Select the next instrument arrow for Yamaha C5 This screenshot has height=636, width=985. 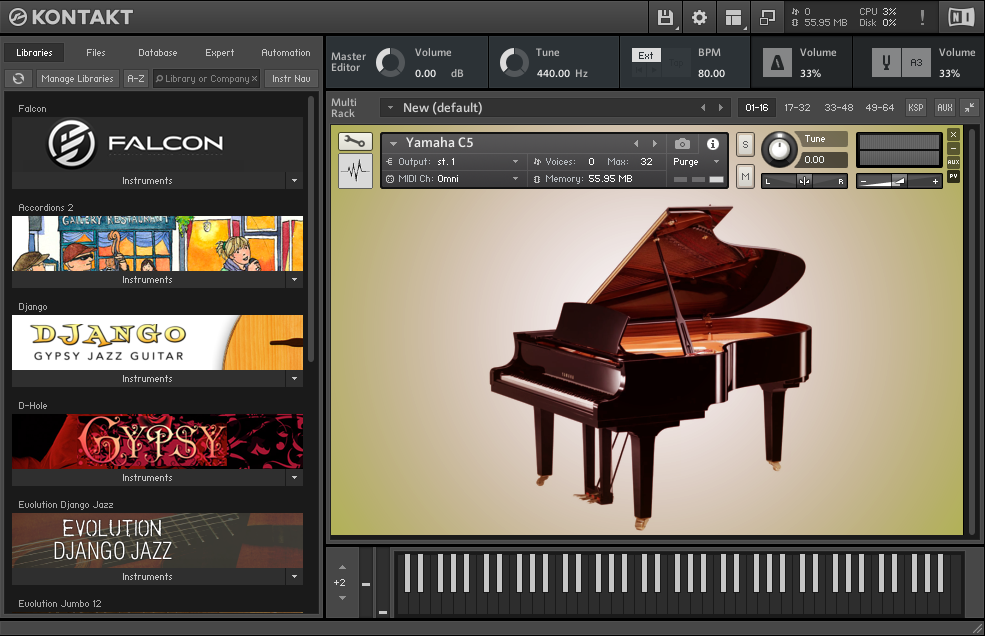click(x=655, y=143)
